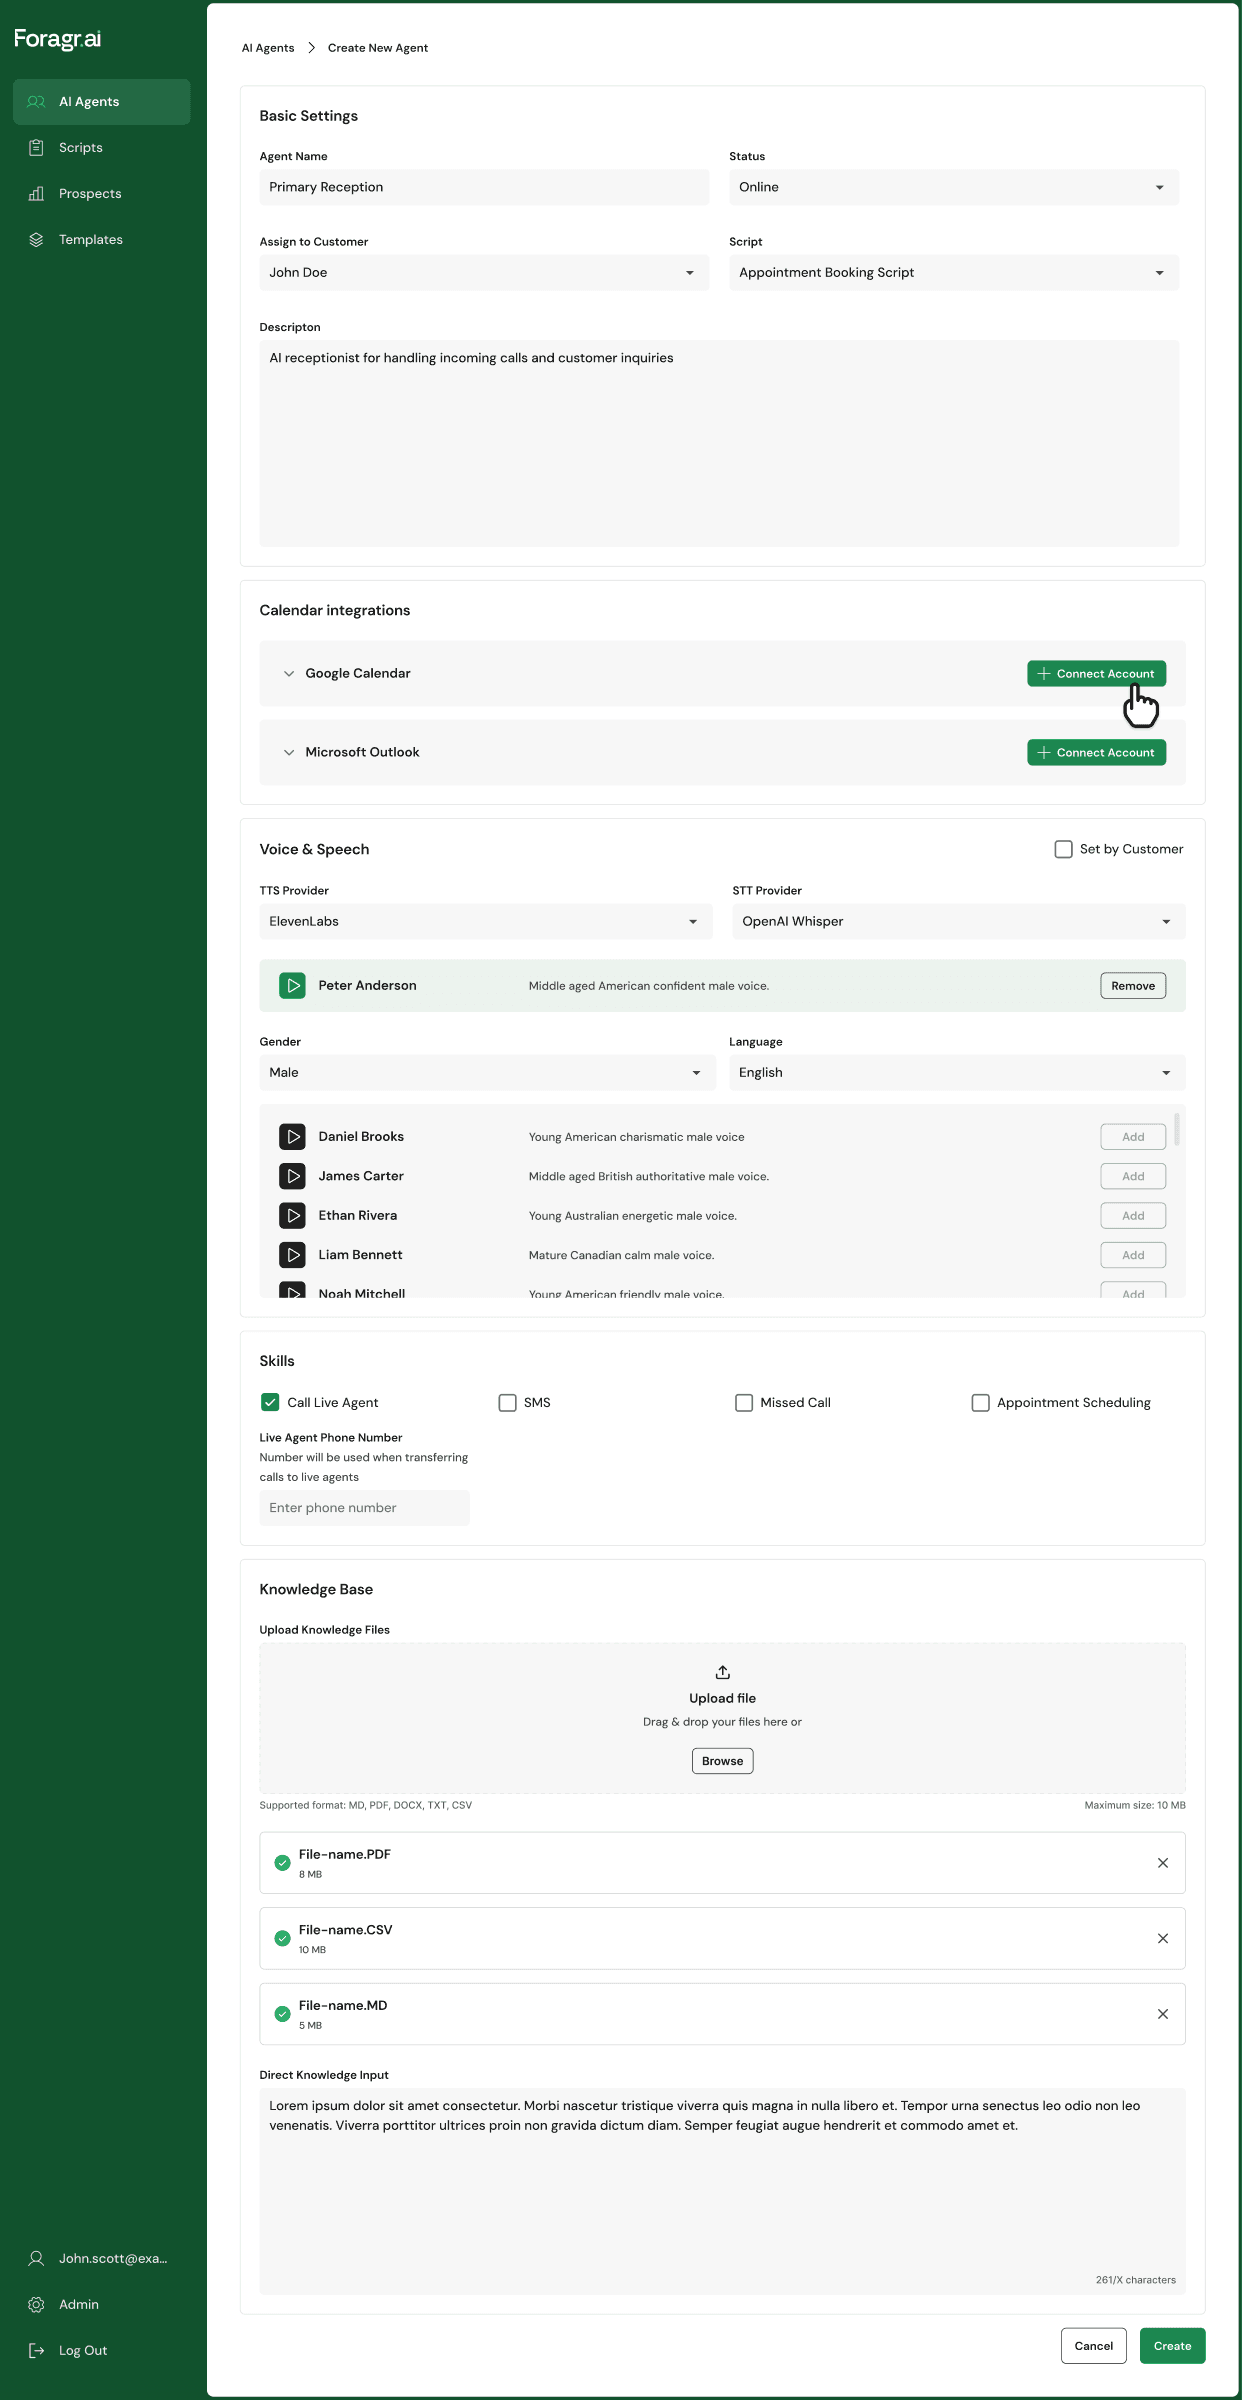This screenshot has width=1242, height=2400.
Task: Remove File-name.MD with its X icon
Action: coord(1163,2014)
